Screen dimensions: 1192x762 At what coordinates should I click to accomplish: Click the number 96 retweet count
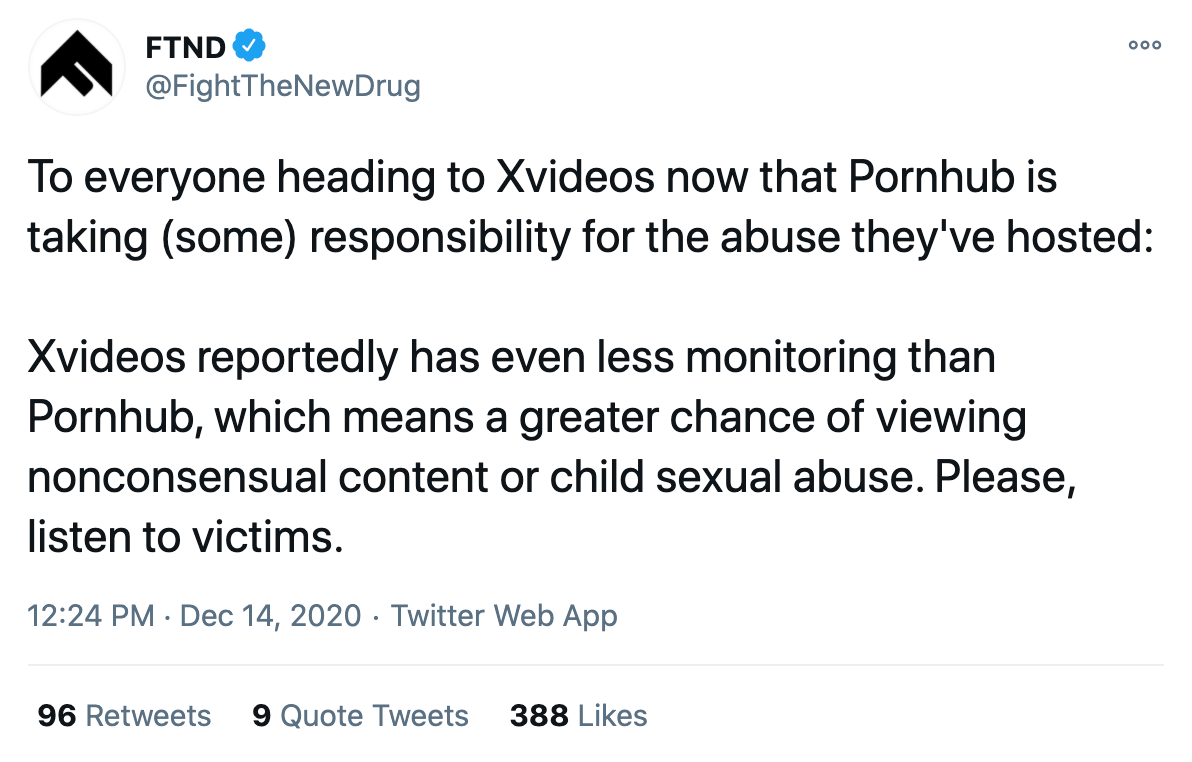click(x=57, y=716)
